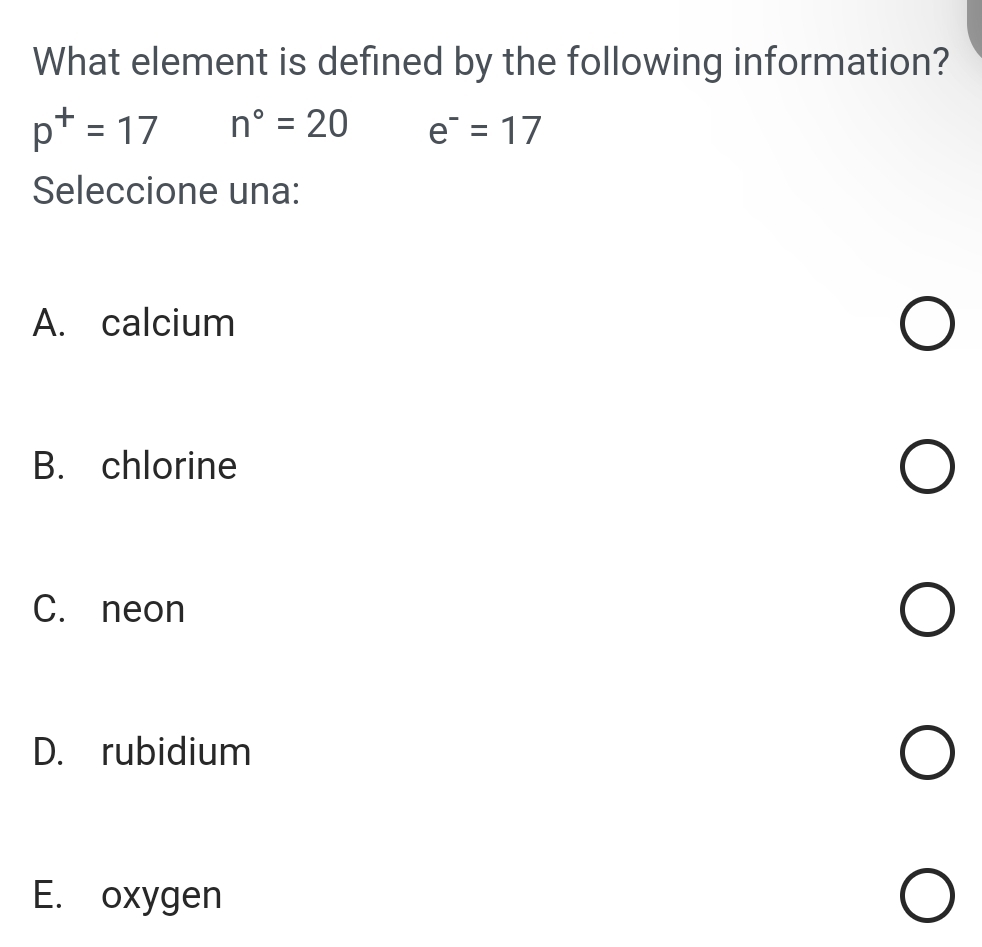Click the neutron count "n° = 20"
This screenshot has width=982, height=947.
pyautogui.click(x=288, y=125)
